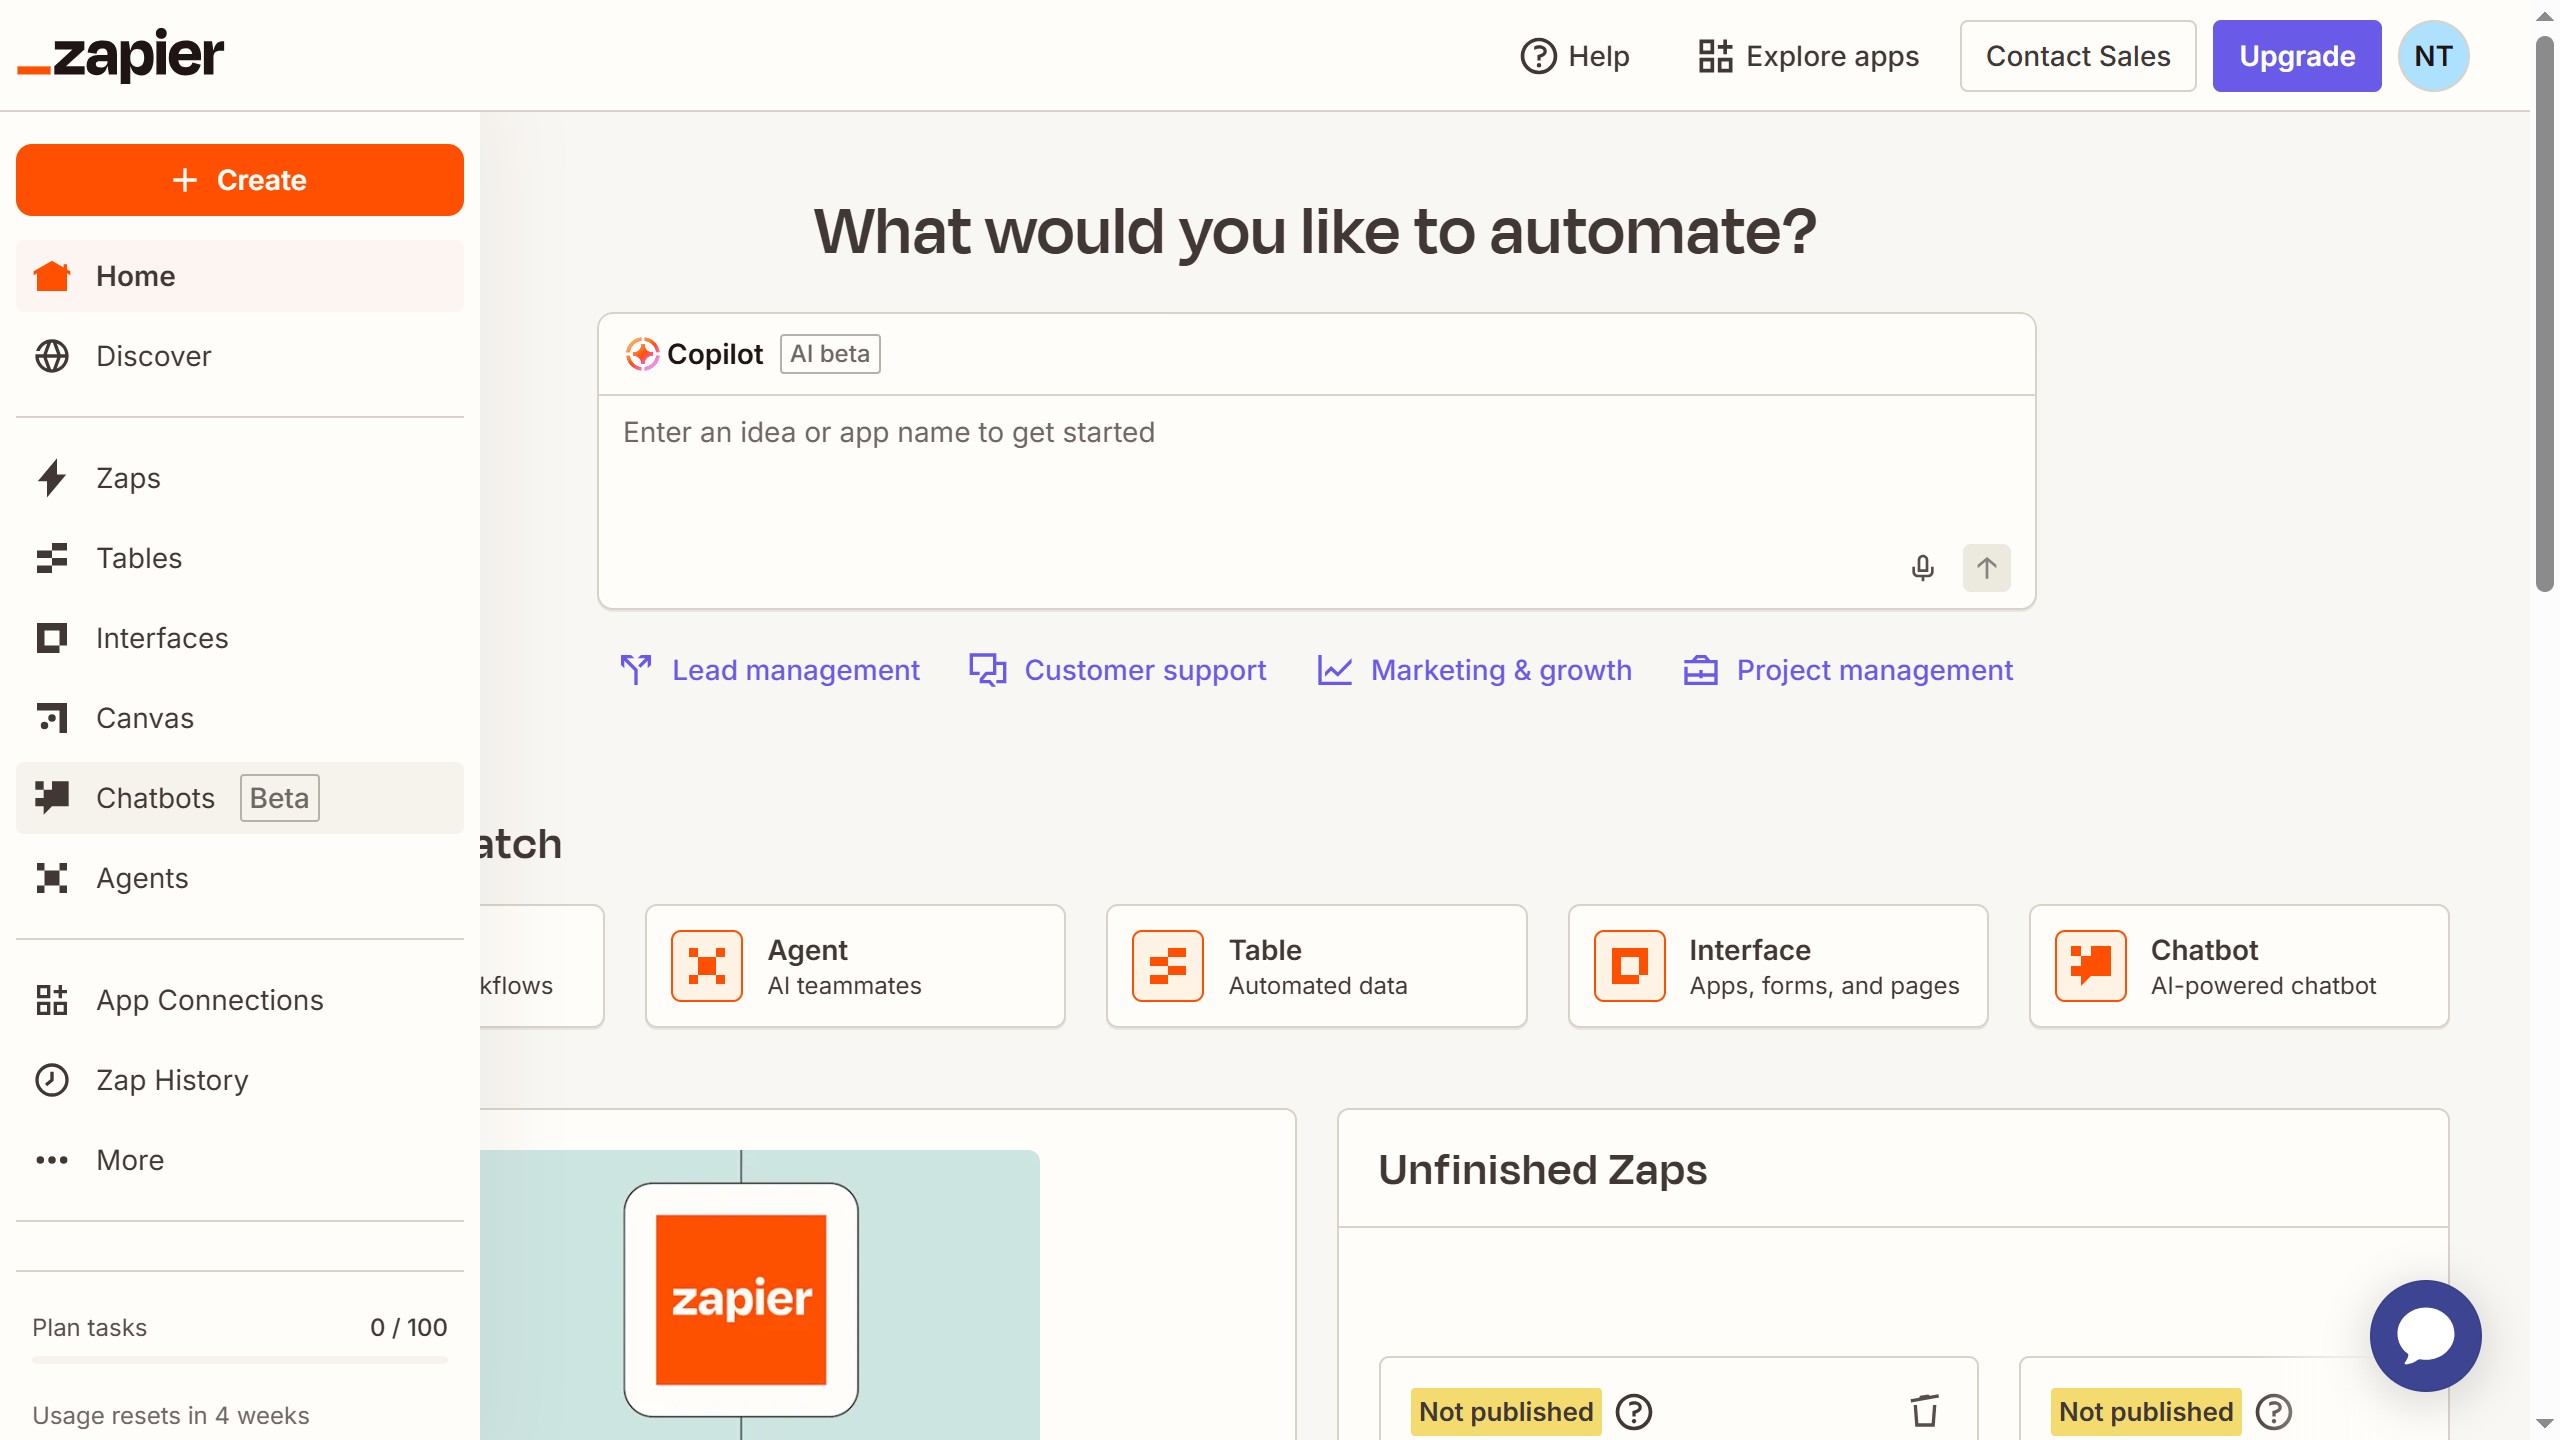
Task: Select the Marketing & growth suggestion
Action: pos(1474,670)
